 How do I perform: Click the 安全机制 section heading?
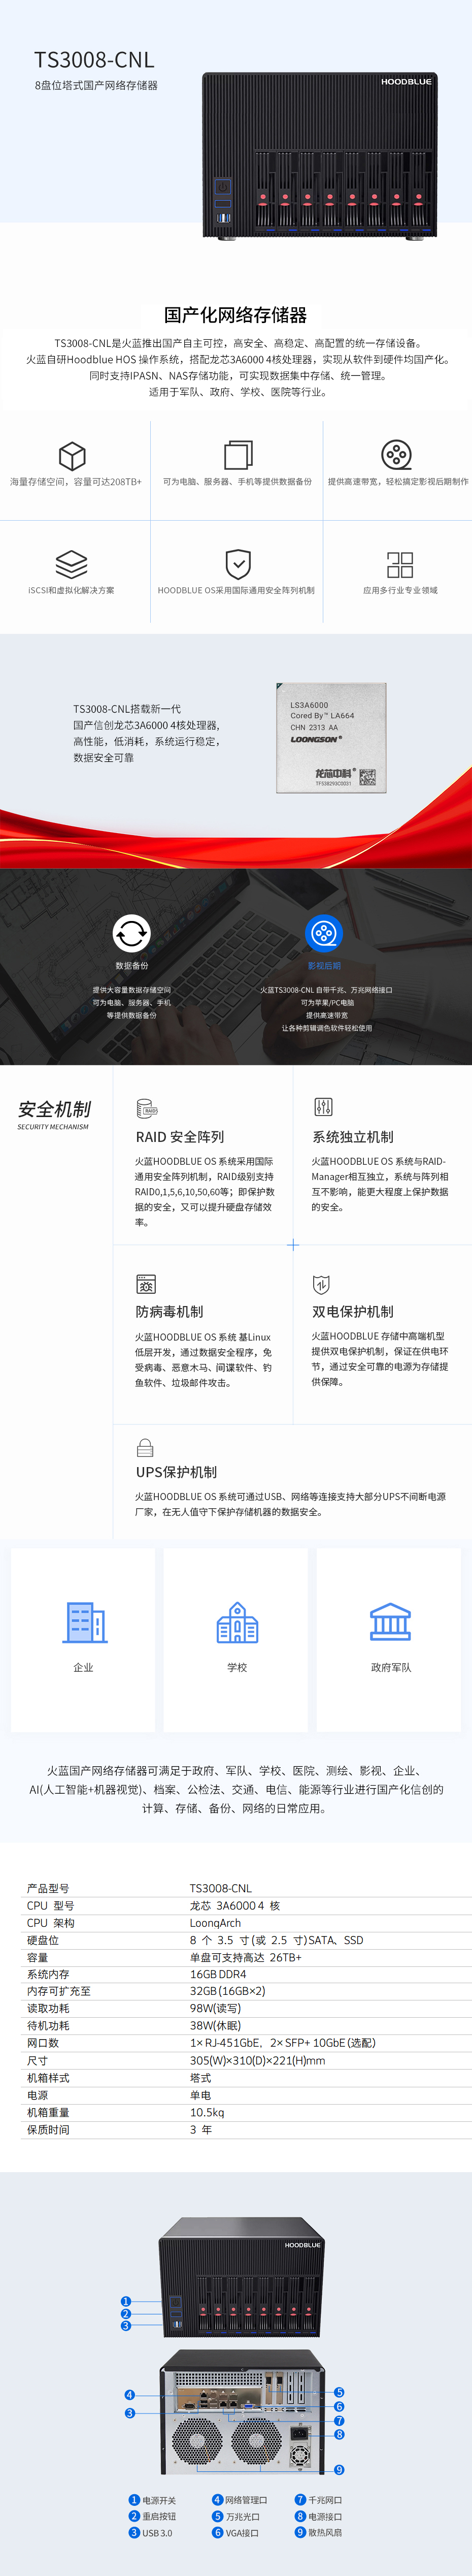54,1109
